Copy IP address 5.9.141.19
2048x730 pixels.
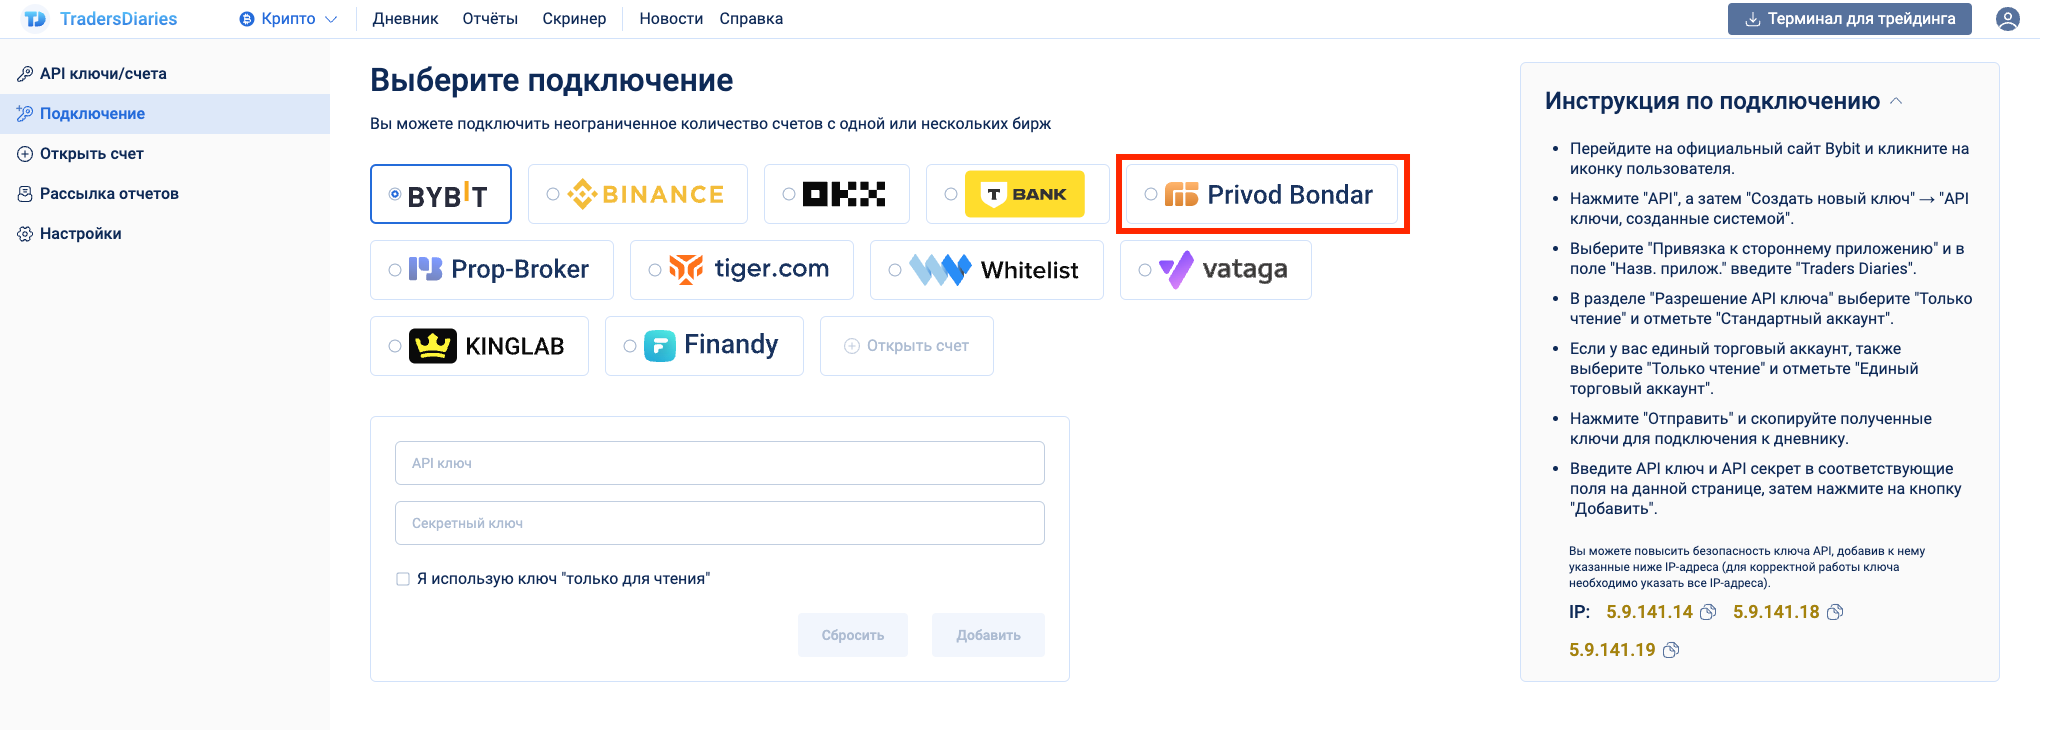1671,650
